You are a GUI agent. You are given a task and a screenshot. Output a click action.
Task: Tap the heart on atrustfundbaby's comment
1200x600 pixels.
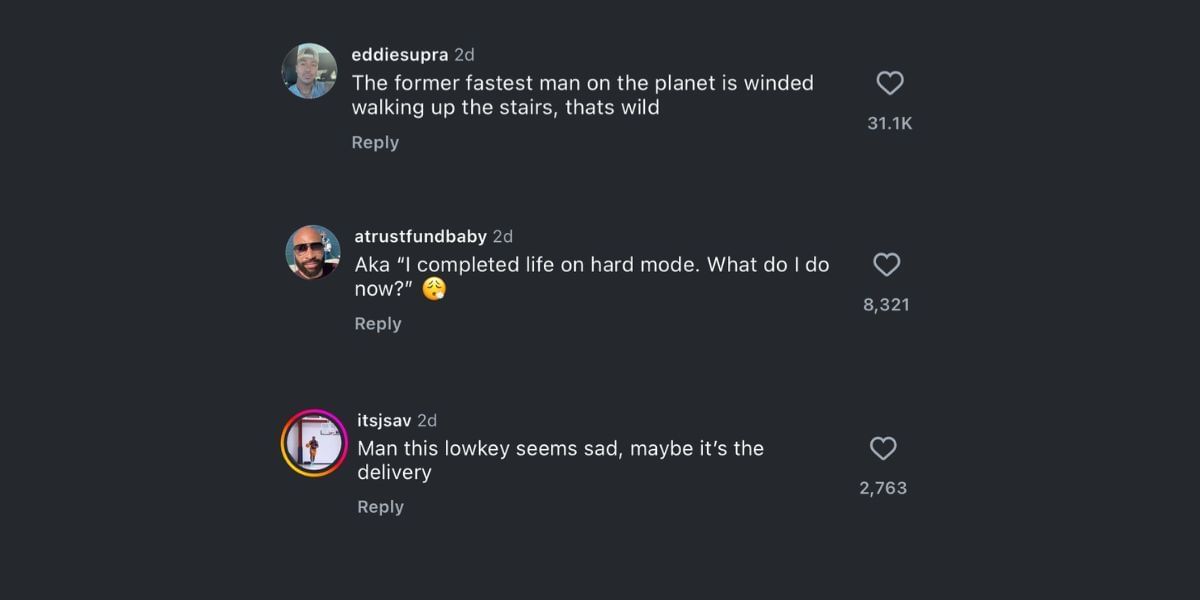(887, 265)
